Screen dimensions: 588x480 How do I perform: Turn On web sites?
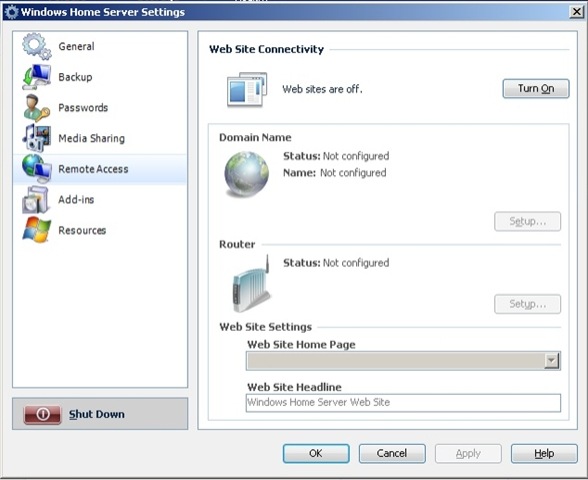[536, 88]
